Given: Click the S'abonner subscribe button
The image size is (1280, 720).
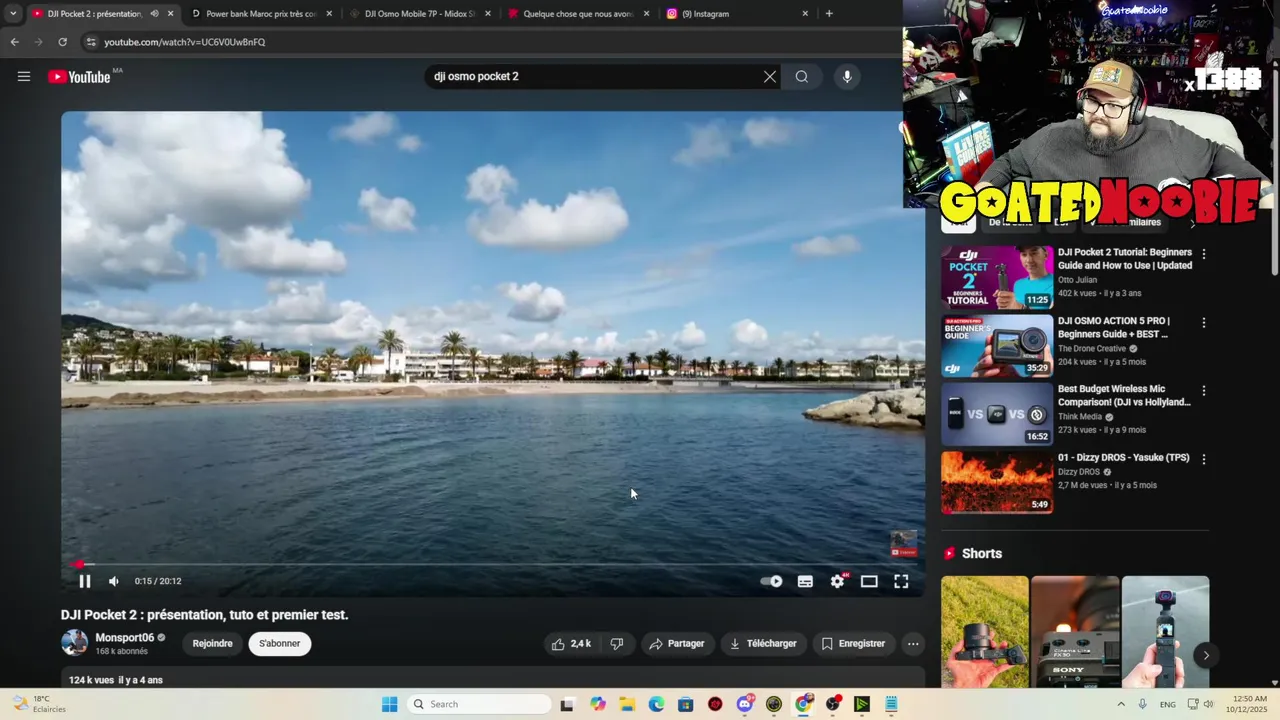Looking at the screenshot, I should pos(279,644).
